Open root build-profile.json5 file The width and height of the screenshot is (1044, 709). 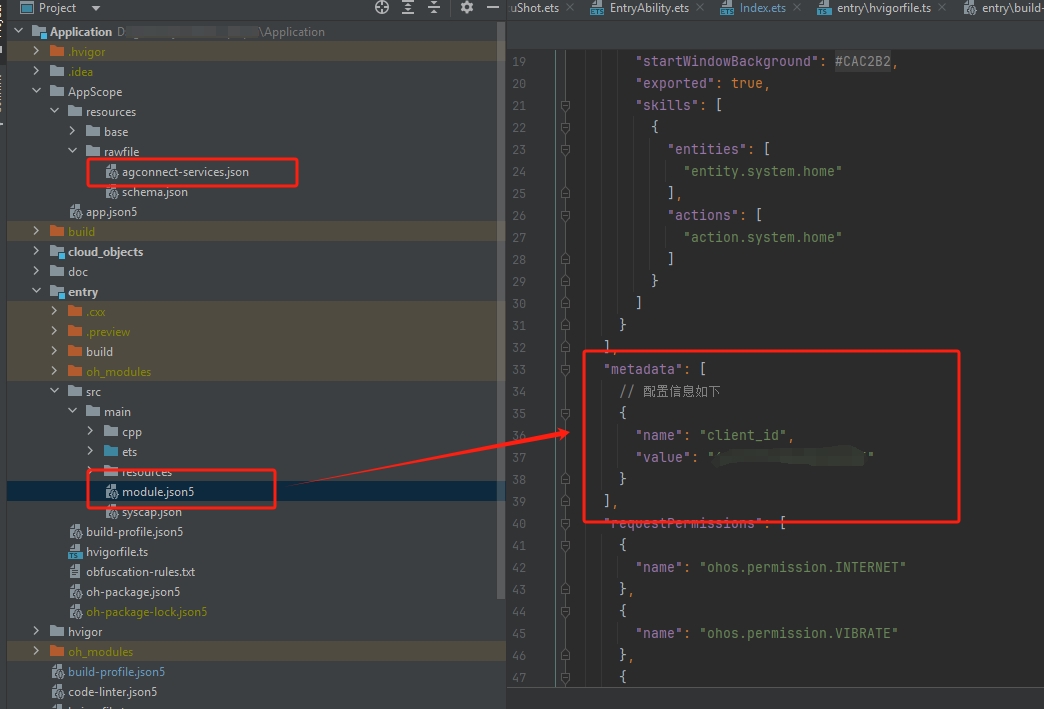point(117,671)
